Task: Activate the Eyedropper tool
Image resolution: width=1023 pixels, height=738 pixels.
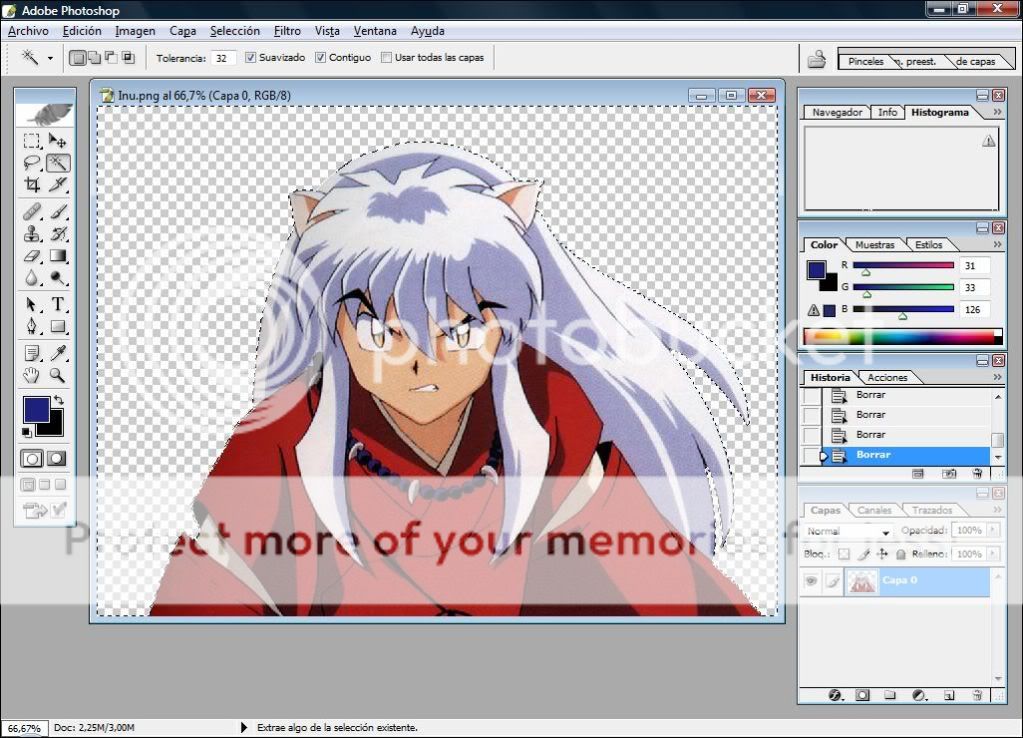Action: 58,353
